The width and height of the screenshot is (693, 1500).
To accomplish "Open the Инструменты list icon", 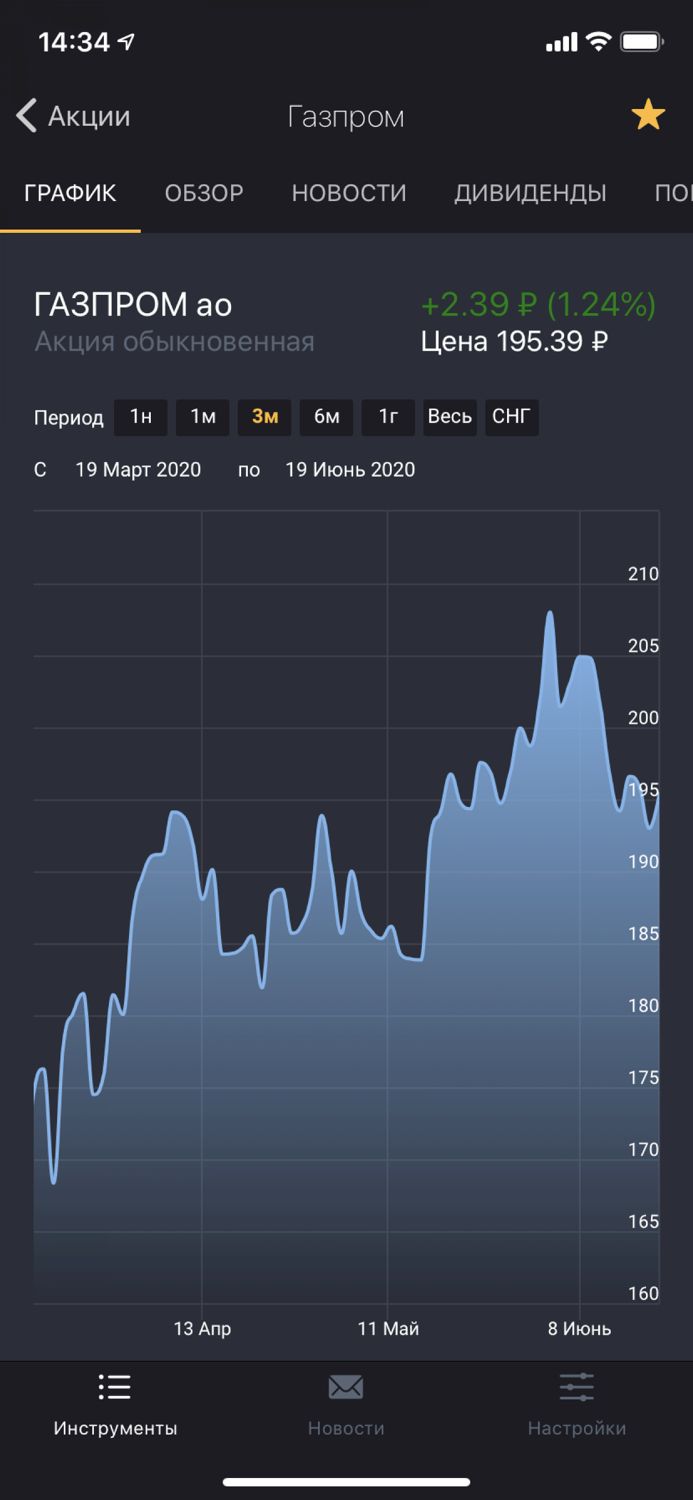I will click(x=115, y=1387).
